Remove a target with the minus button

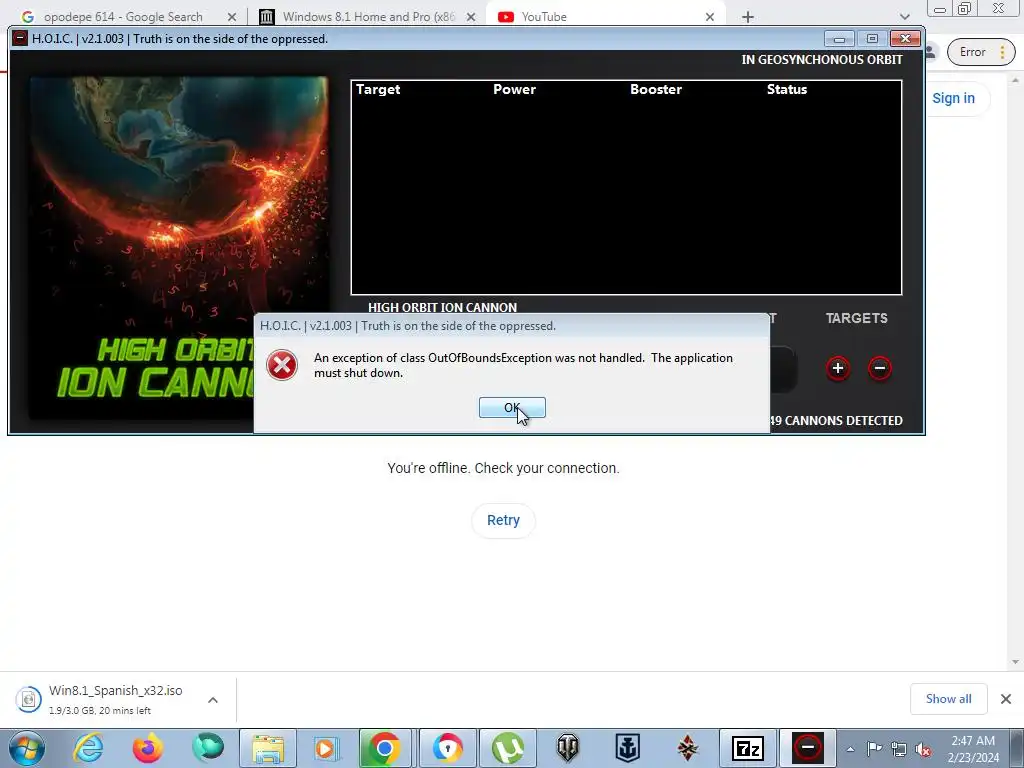pos(880,368)
